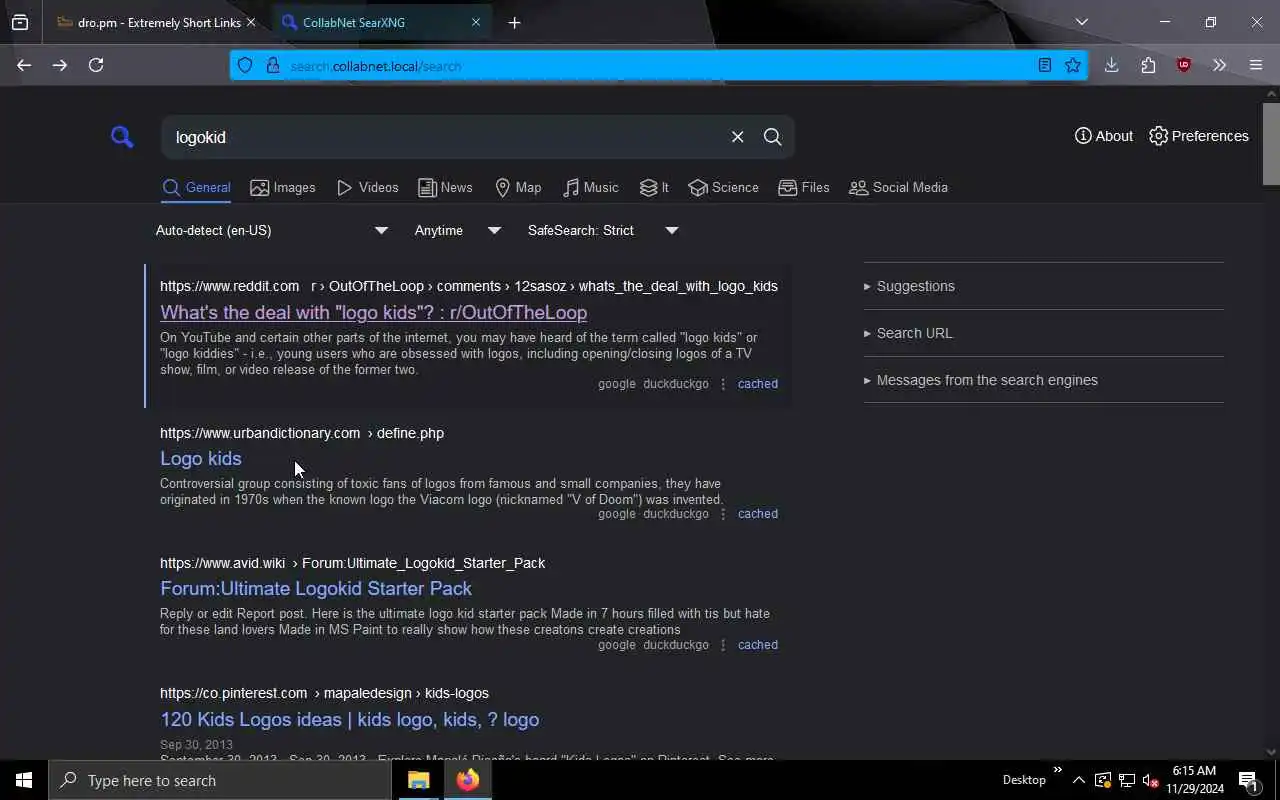The height and width of the screenshot is (800, 1280).
Task: Open the Firefox application menu
Action: tap(1256, 65)
